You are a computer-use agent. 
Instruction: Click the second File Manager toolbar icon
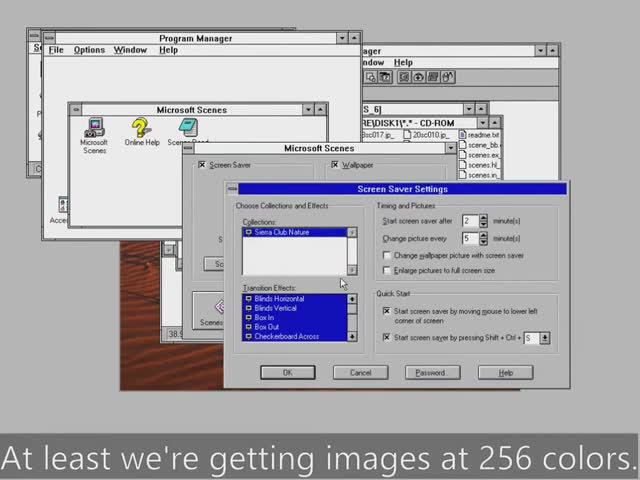click(385, 77)
